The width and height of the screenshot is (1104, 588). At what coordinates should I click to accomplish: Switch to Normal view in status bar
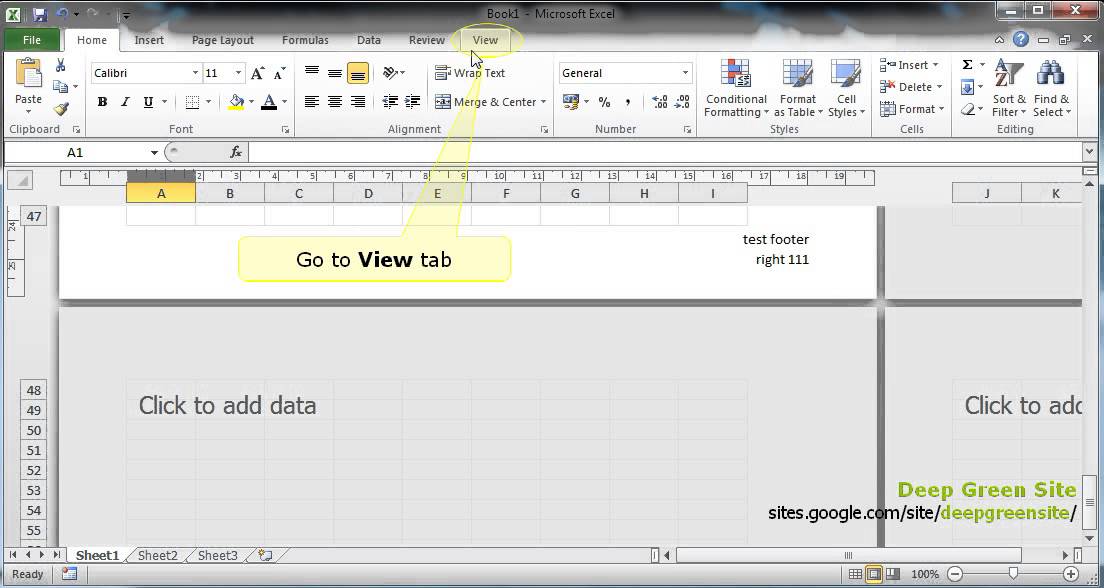(855, 574)
